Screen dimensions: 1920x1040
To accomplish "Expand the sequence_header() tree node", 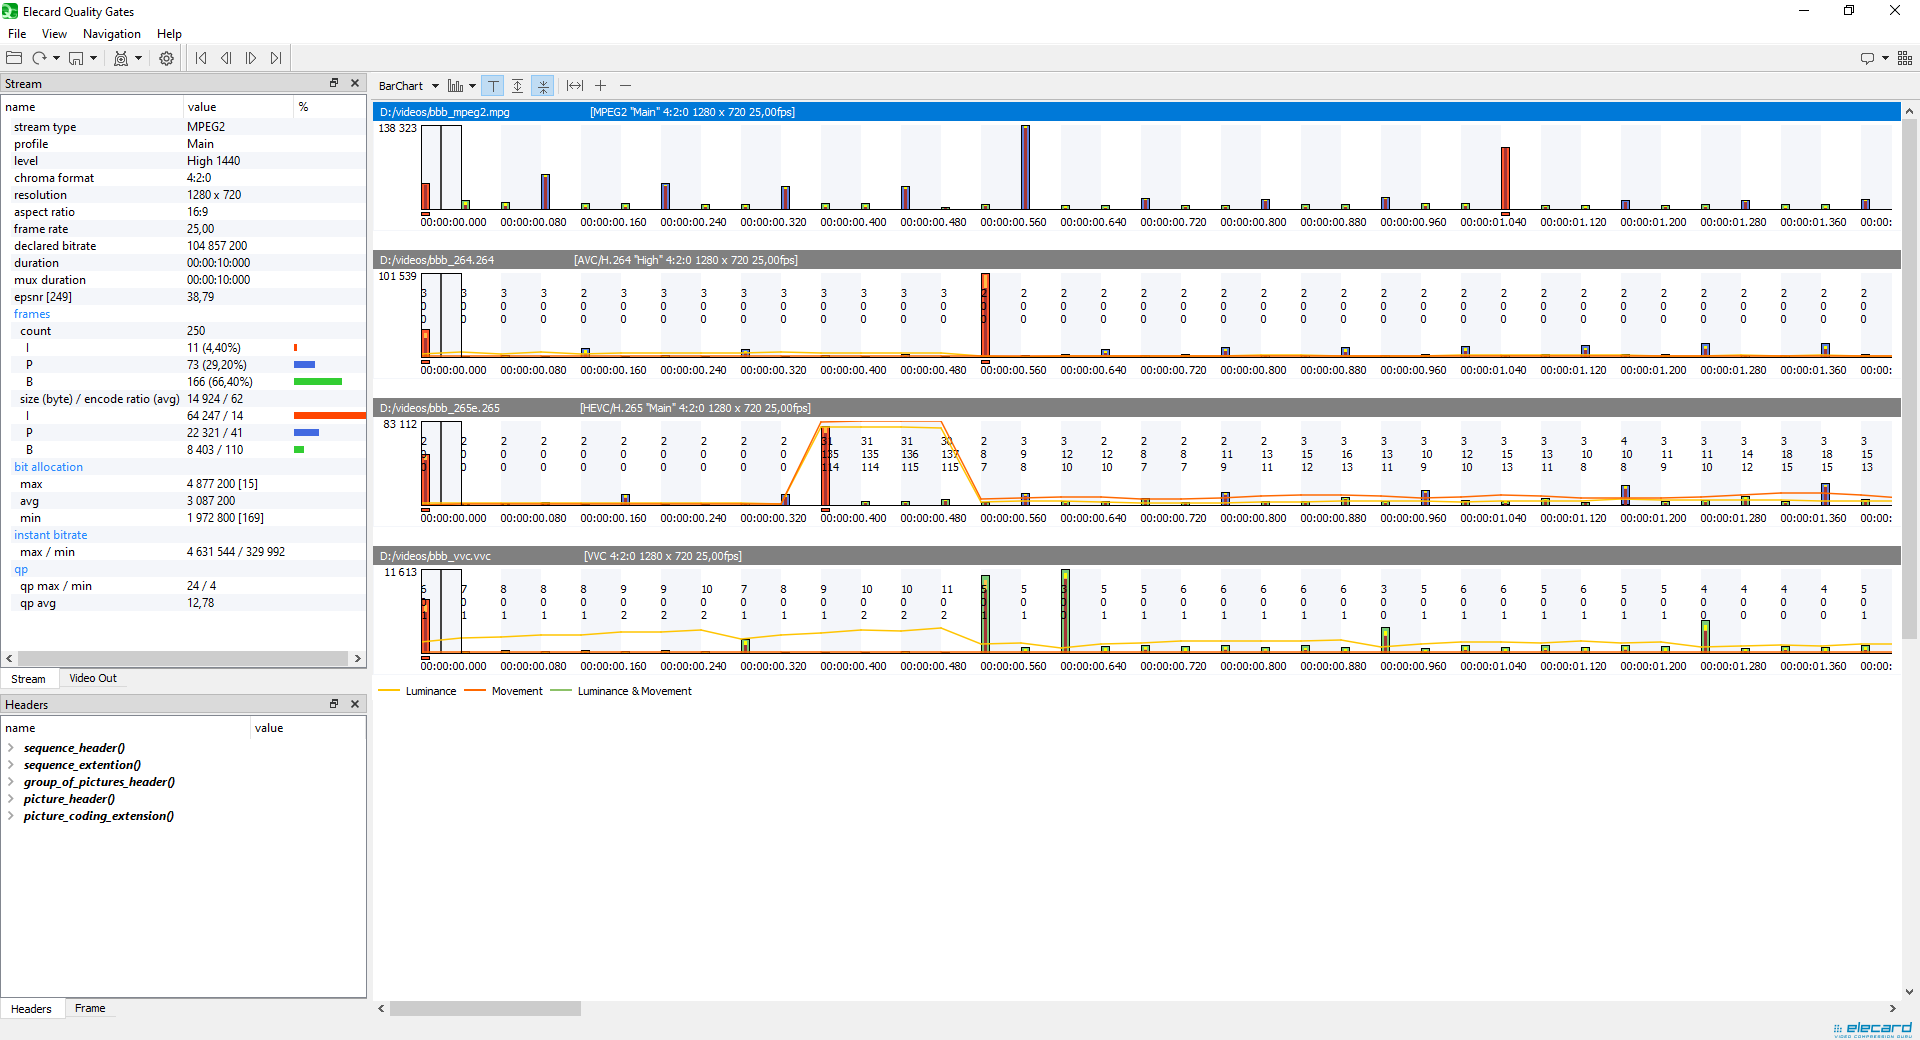I will tap(11, 748).
